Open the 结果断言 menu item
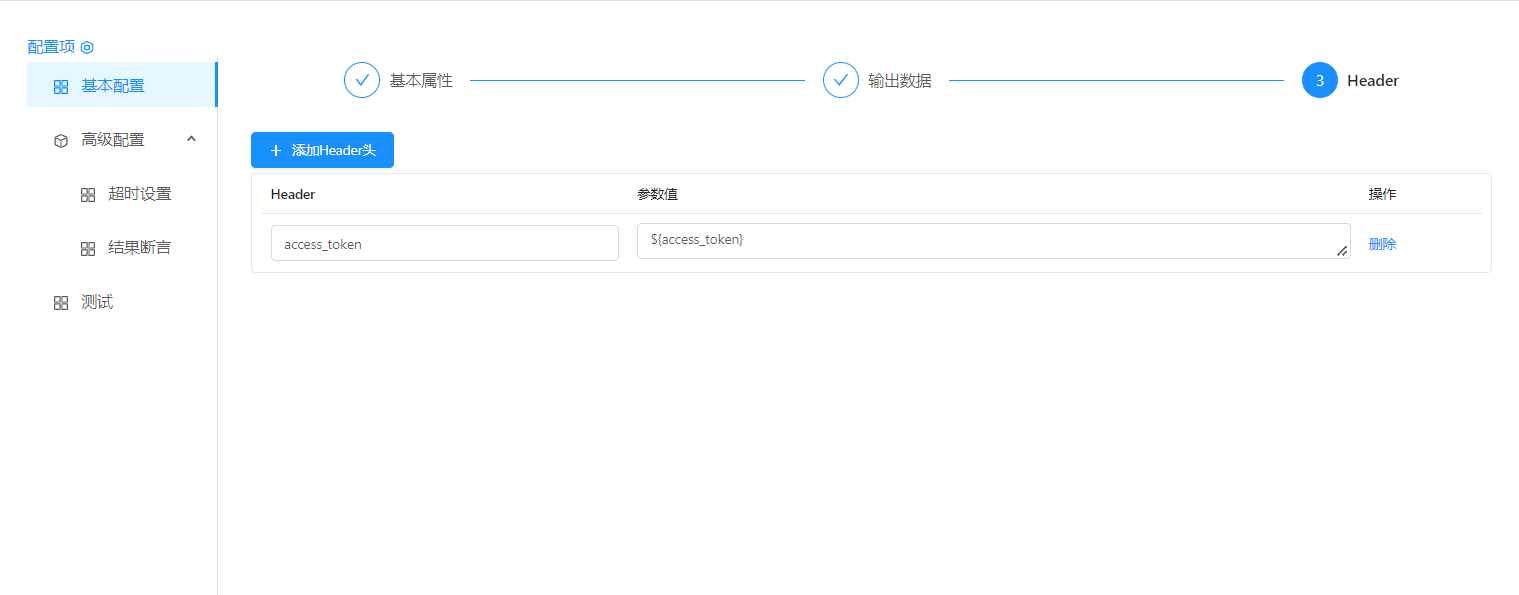 (x=140, y=247)
